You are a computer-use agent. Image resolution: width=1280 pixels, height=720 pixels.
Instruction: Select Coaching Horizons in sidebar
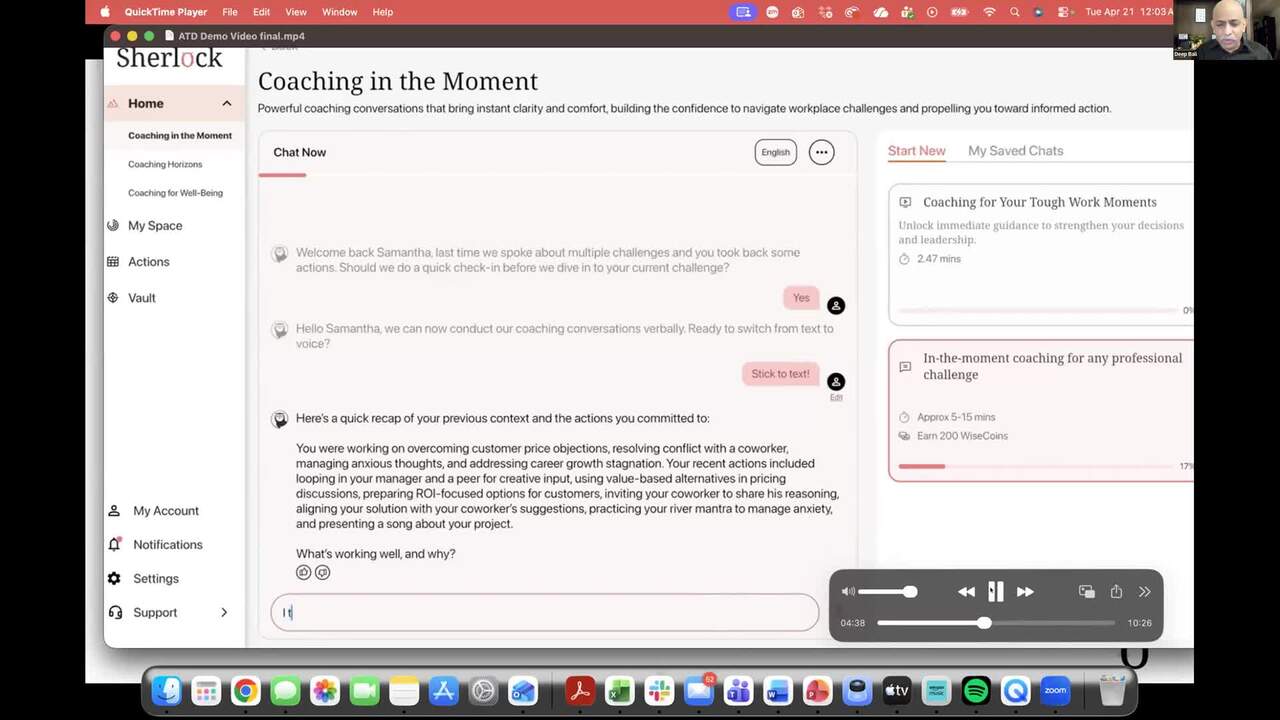[165, 164]
